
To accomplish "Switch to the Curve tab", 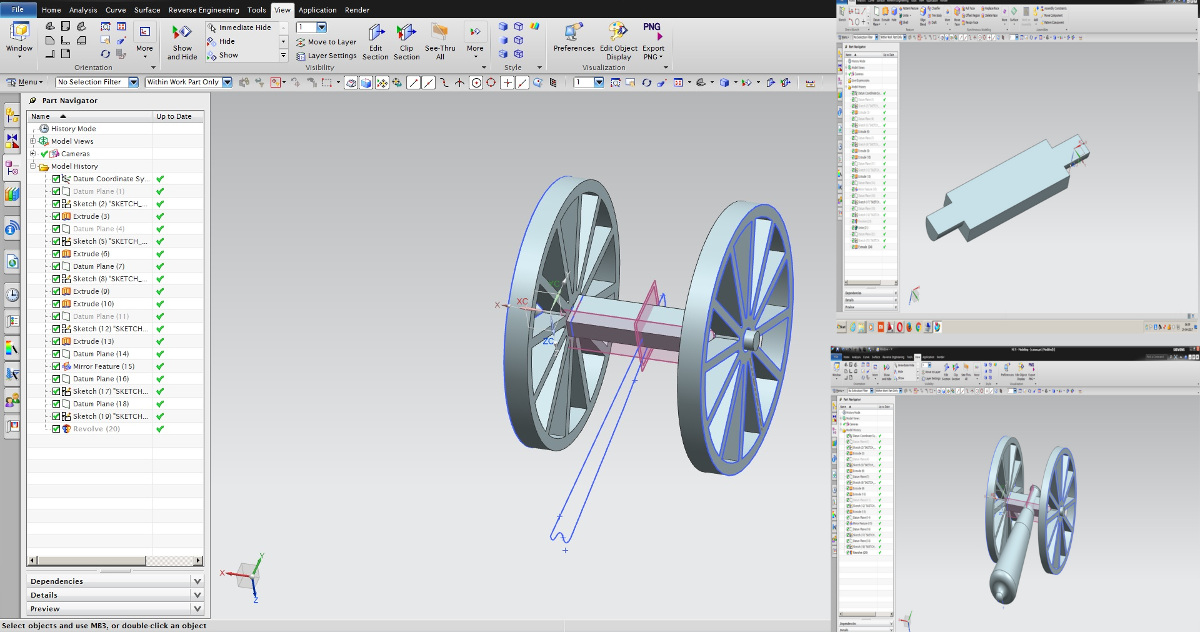I will click(116, 10).
